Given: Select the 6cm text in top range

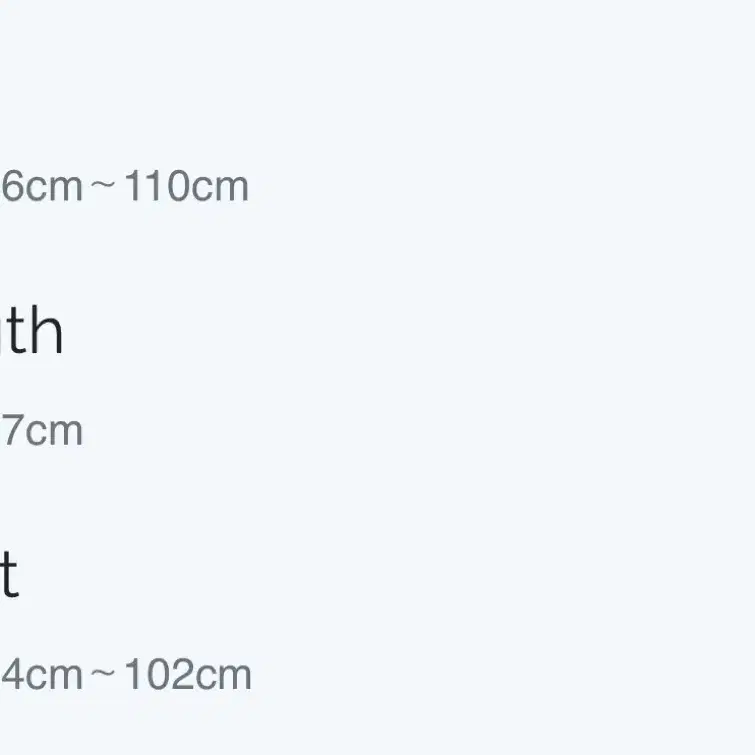Looking at the screenshot, I should point(41,186).
